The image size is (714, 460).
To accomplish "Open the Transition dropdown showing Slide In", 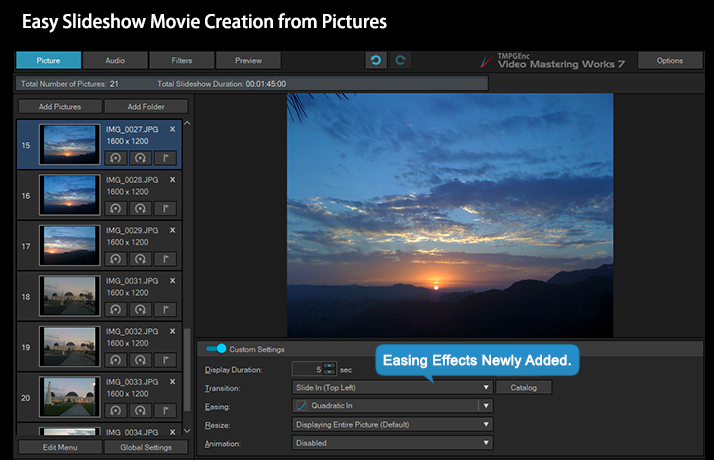I will (x=392, y=388).
